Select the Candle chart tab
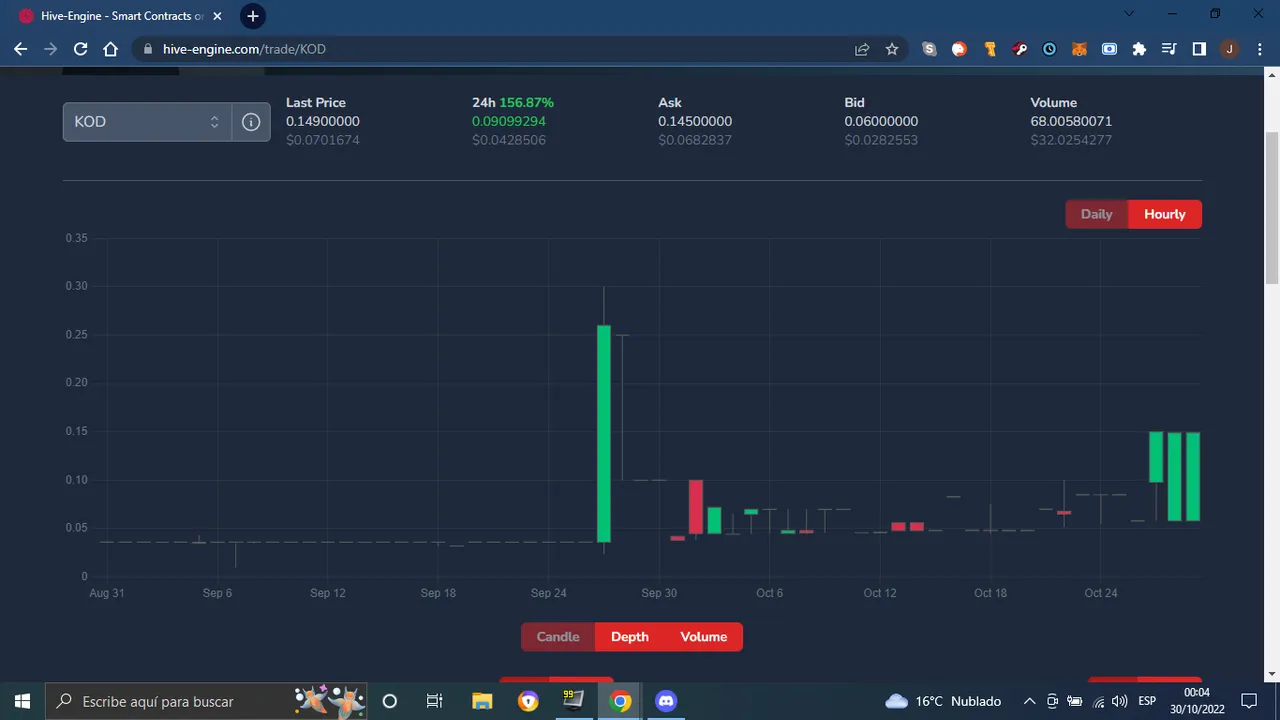Screen dimensions: 1280x720 coord(558,637)
